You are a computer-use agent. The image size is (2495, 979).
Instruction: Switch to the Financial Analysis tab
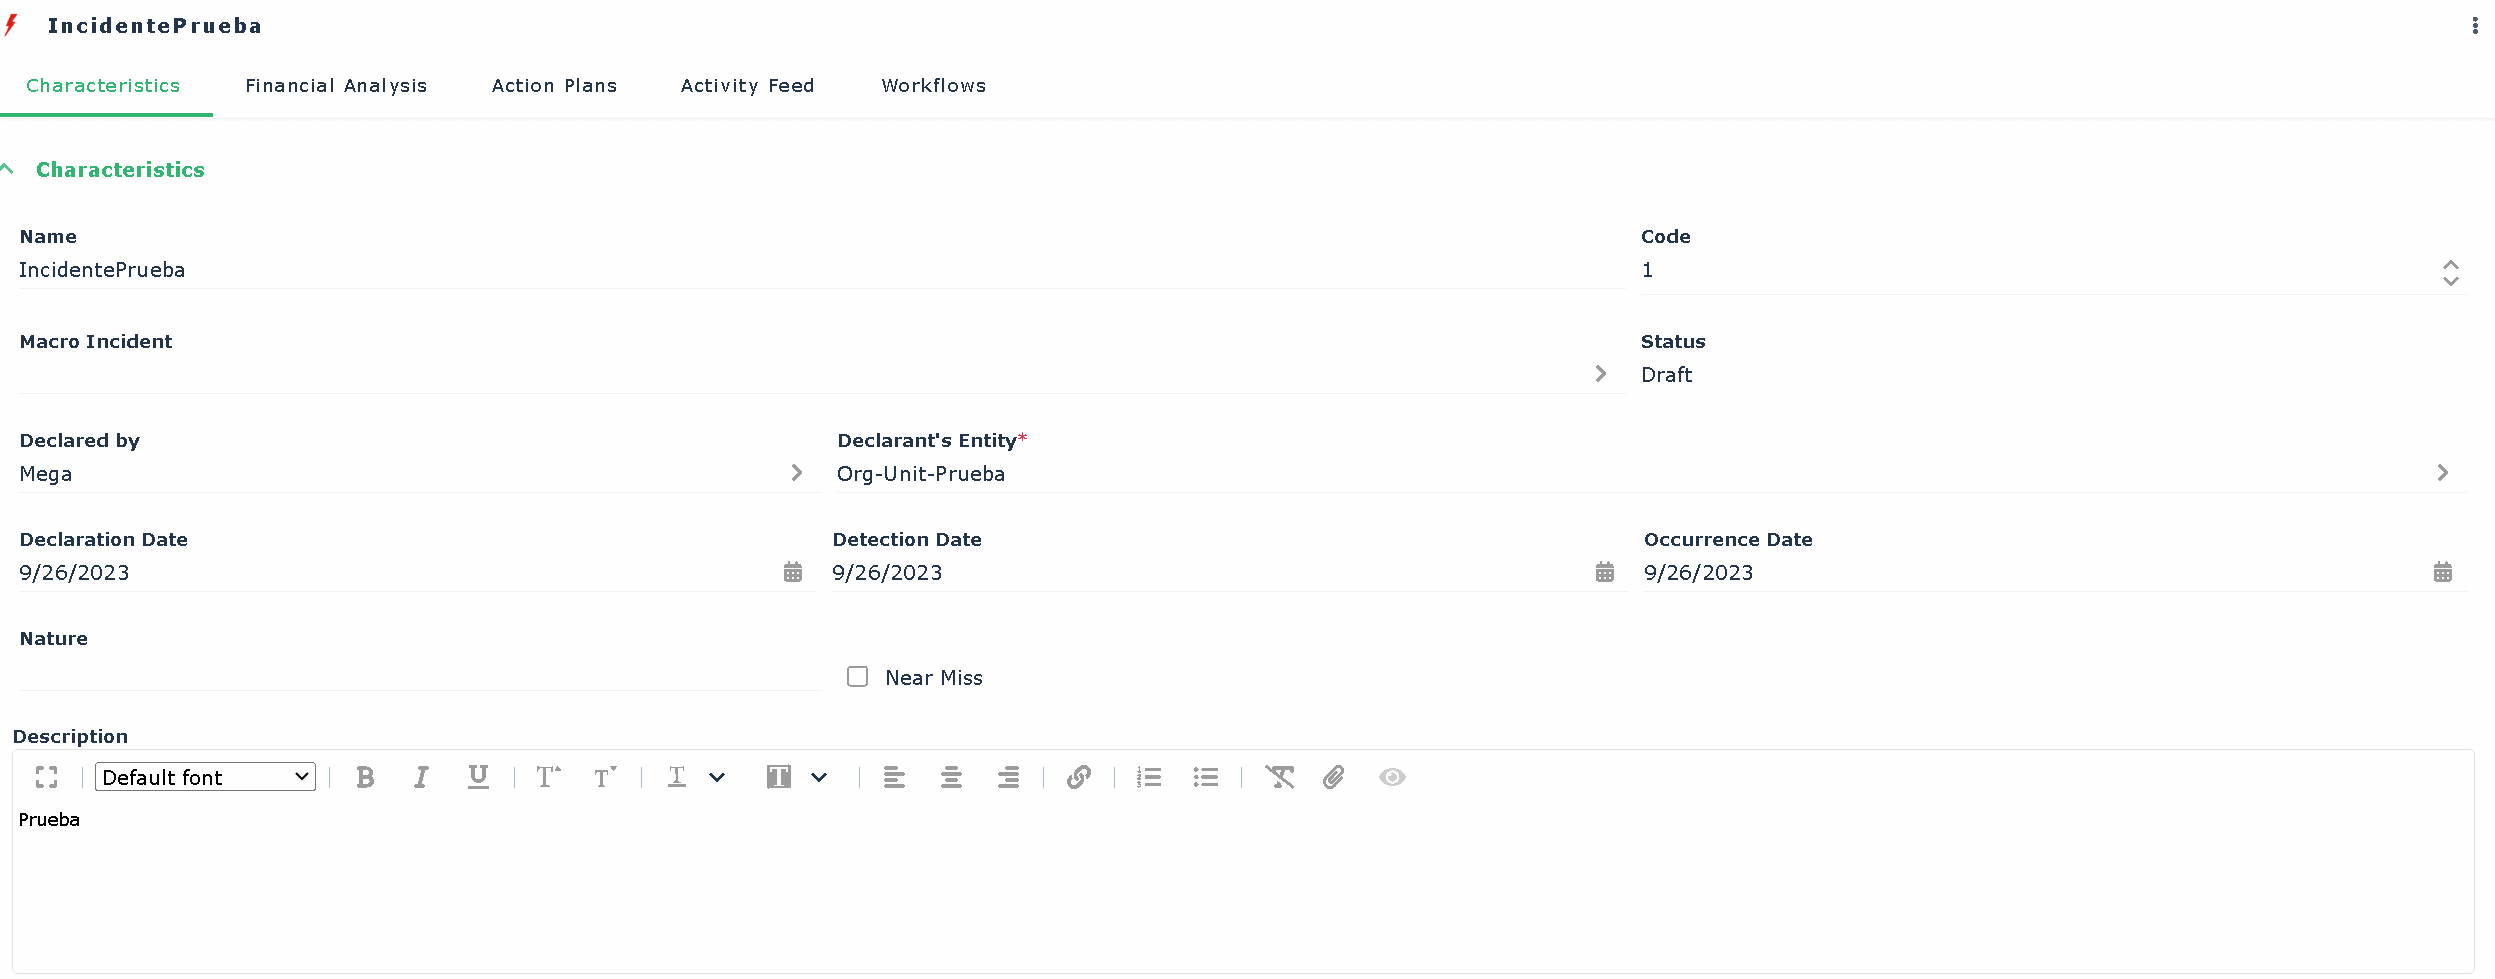point(336,86)
